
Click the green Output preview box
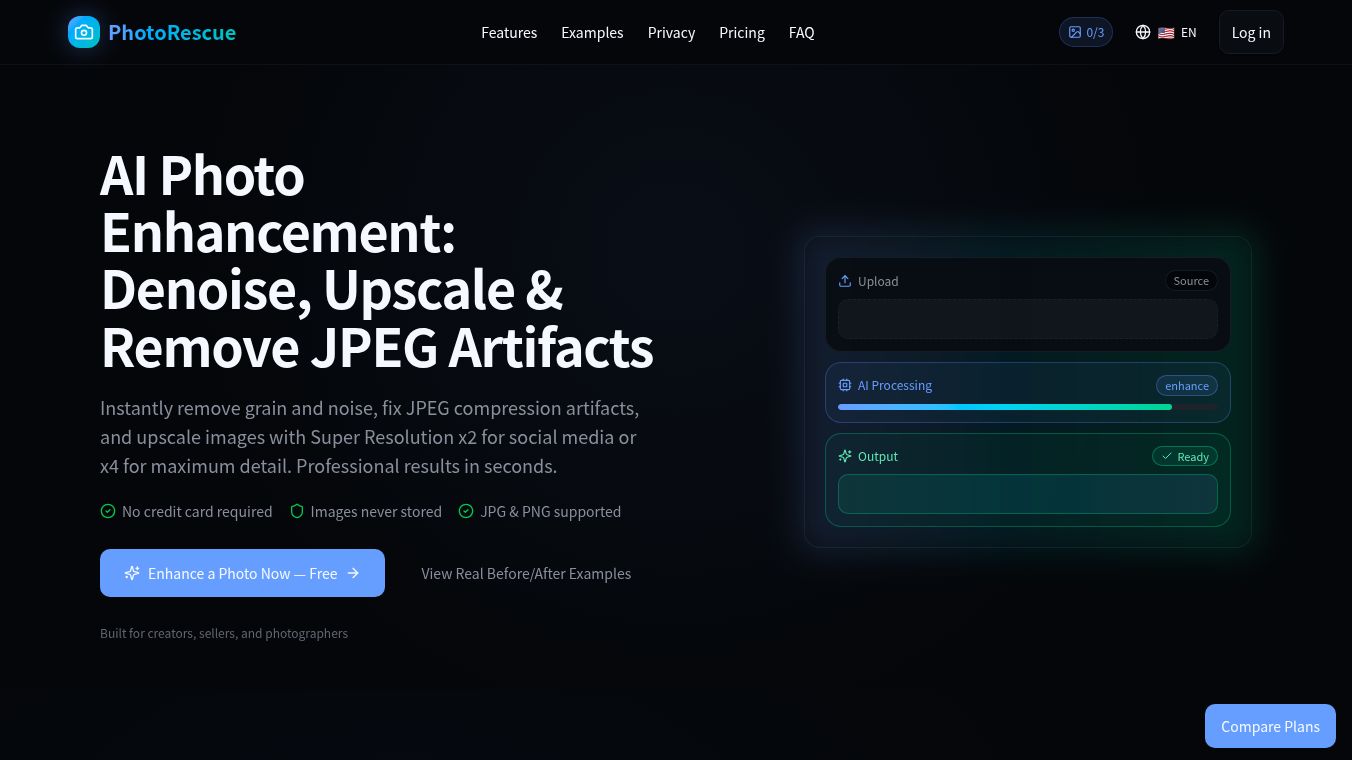point(1028,494)
